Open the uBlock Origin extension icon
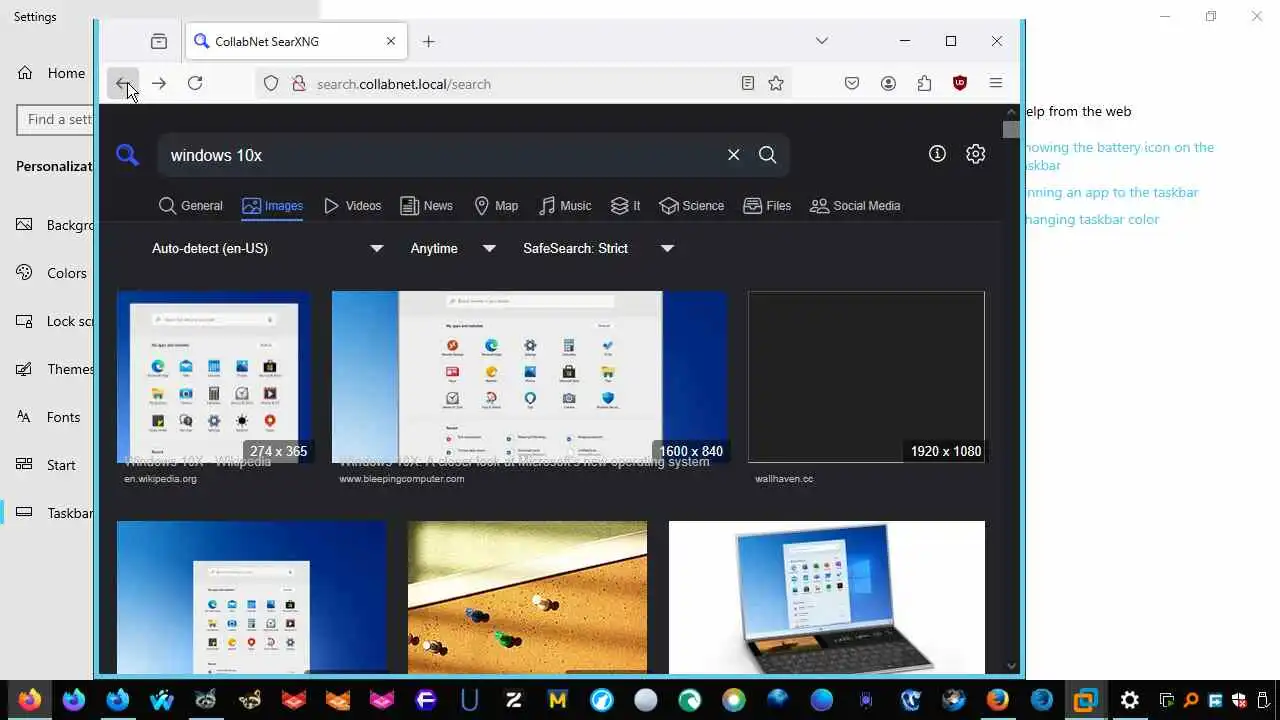The height and width of the screenshot is (720, 1280). 960,84
